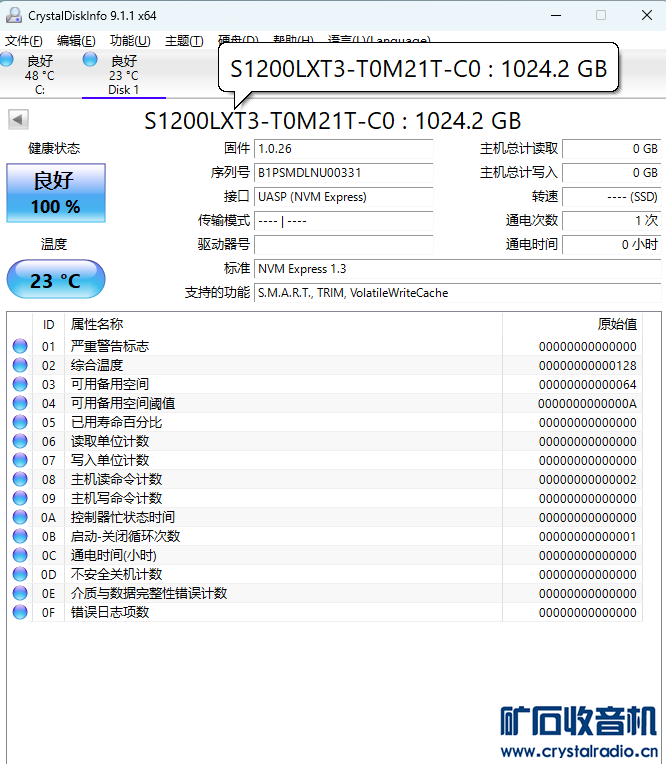Go to previous disk with left arrow button

click(x=19, y=120)
